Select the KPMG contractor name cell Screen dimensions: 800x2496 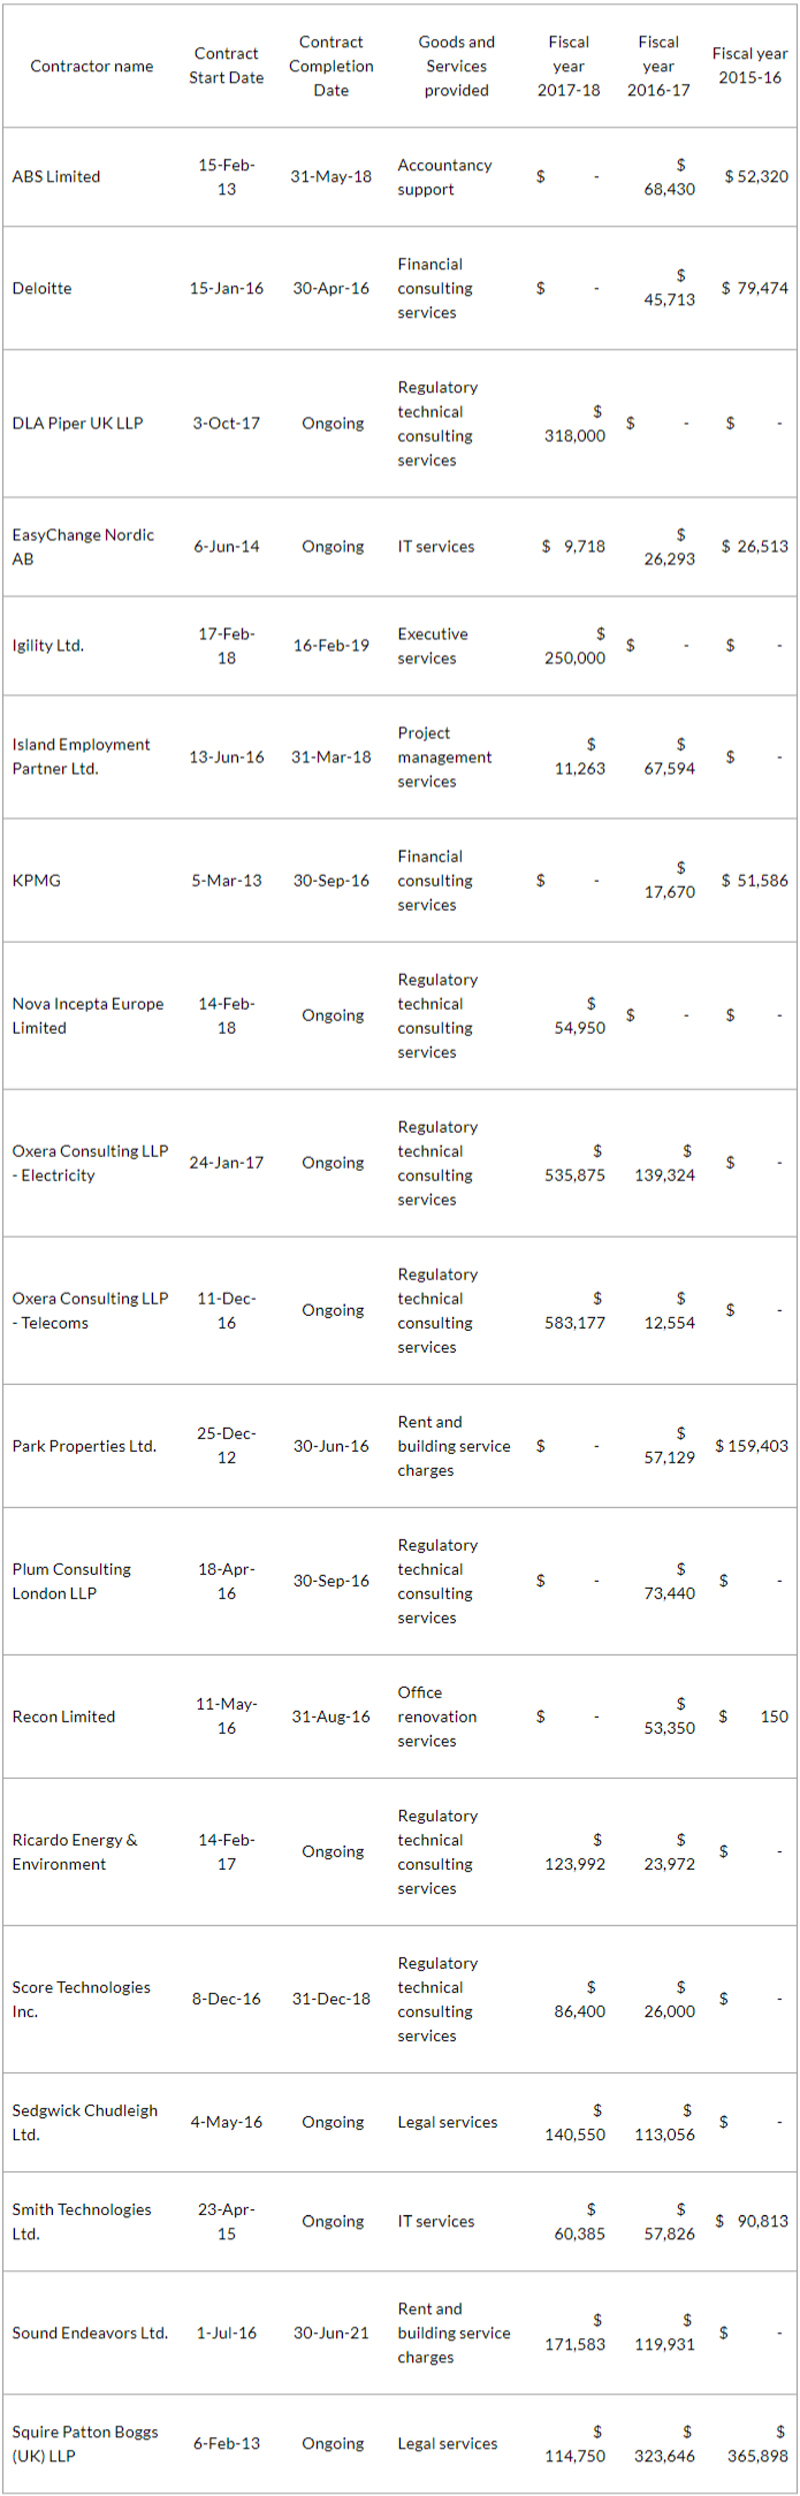tap(36, 881)
